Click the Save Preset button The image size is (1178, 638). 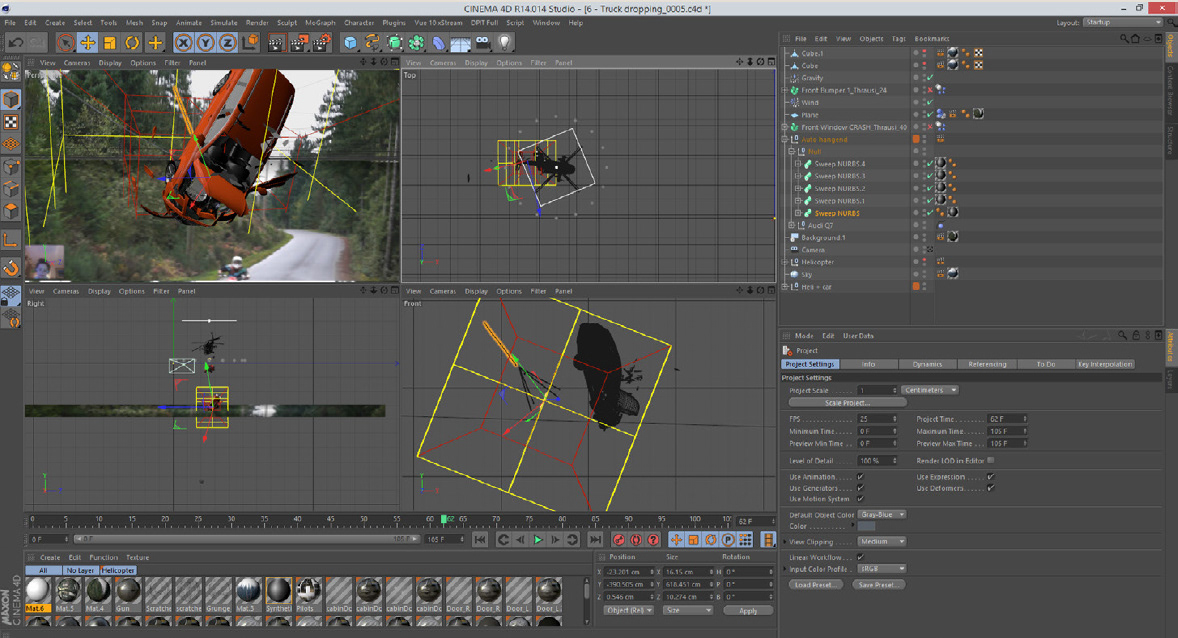coord(877,585)
